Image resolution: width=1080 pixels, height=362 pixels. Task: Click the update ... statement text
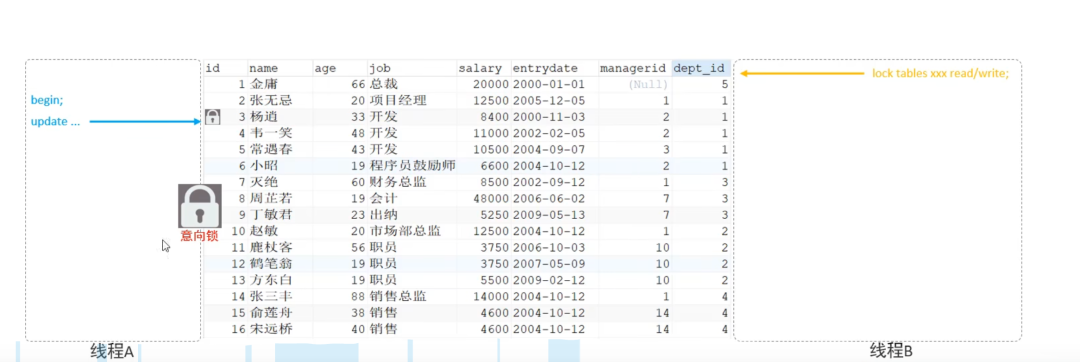(x=55, y=122)
